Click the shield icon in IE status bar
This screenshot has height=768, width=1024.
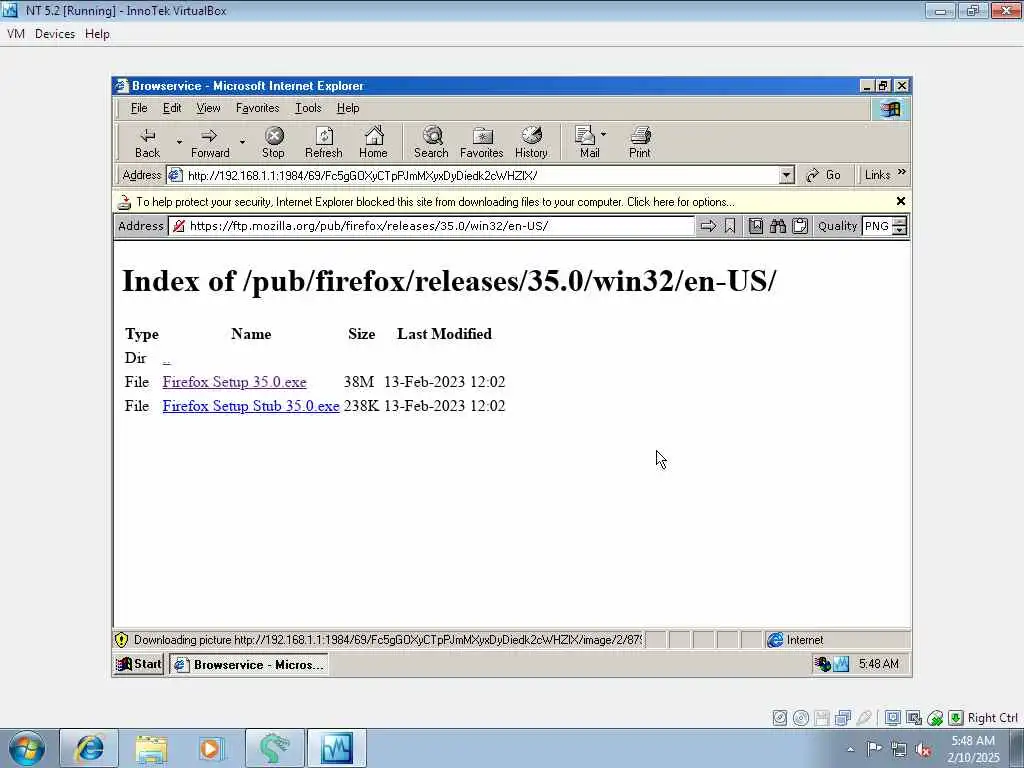[121, 640]
